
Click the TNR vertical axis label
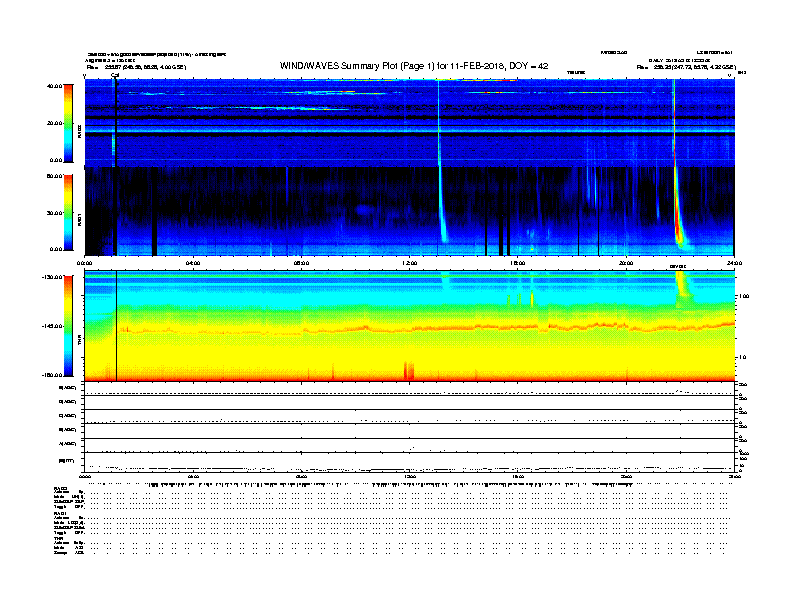click(79, 341)
